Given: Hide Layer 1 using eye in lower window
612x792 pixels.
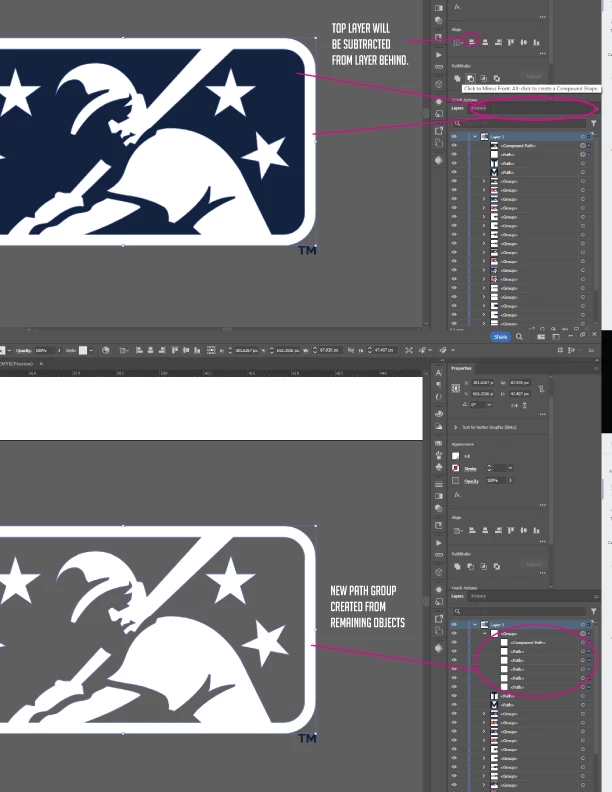Looking at the screenshot, I should 454,624.
